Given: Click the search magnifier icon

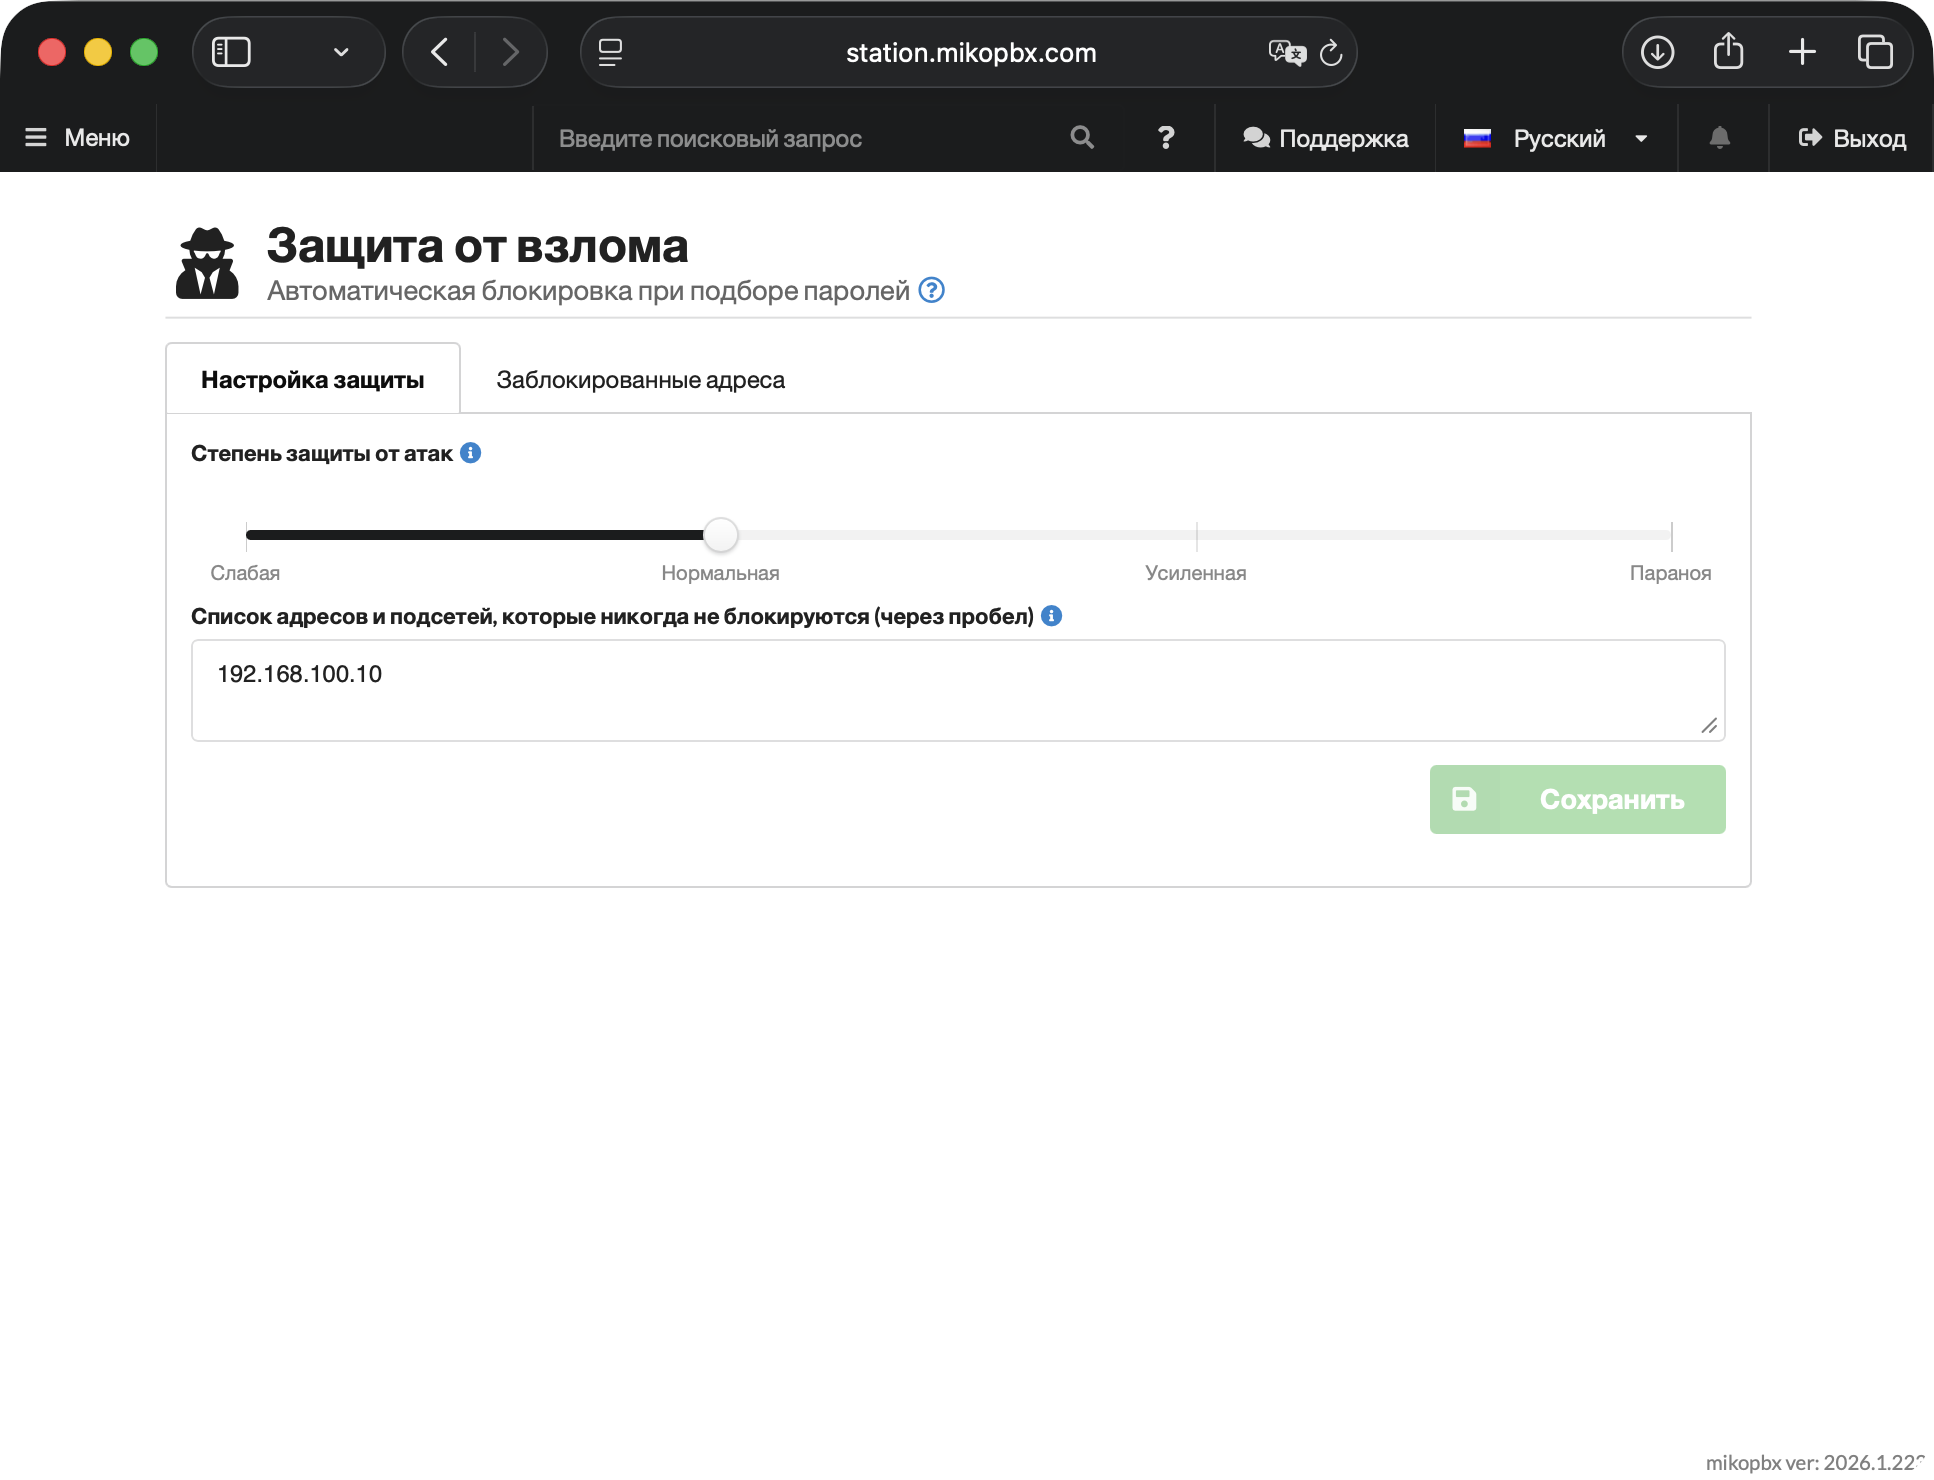Looking at the screenshot, I should tap(1081, 138).
